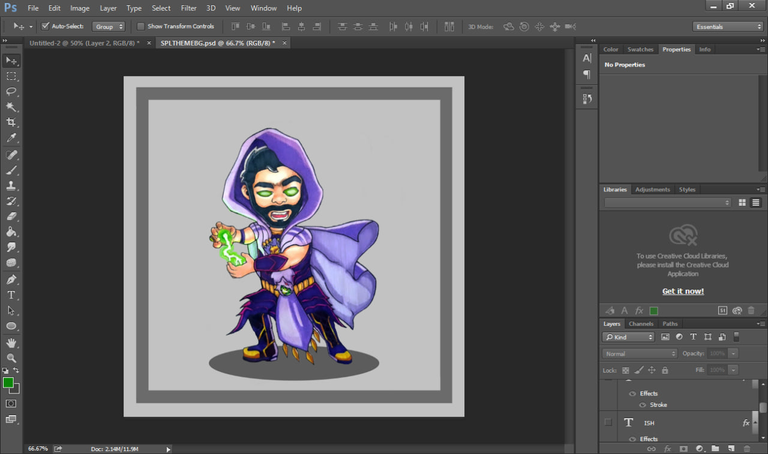Hide the Stroke effect
768x454 pixels.
(x=643, y=405)
